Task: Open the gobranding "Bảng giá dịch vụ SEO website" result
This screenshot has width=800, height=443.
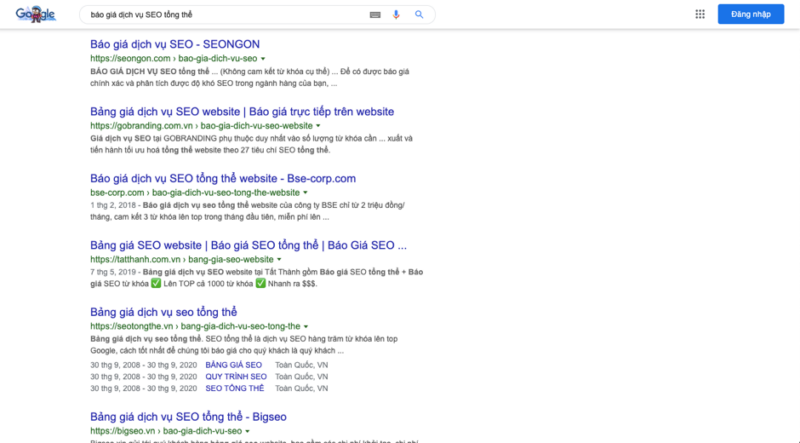Action: tap(242, 112)
